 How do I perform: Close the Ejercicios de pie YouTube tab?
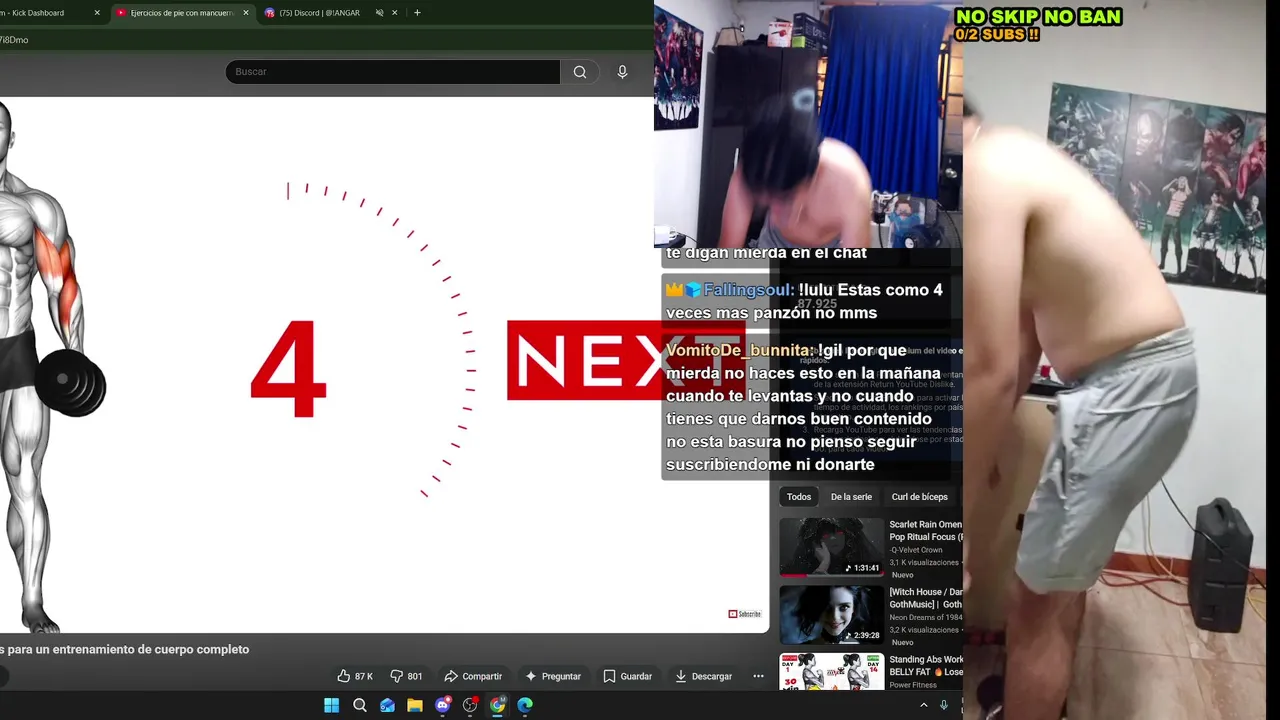(x=246, y=13)
